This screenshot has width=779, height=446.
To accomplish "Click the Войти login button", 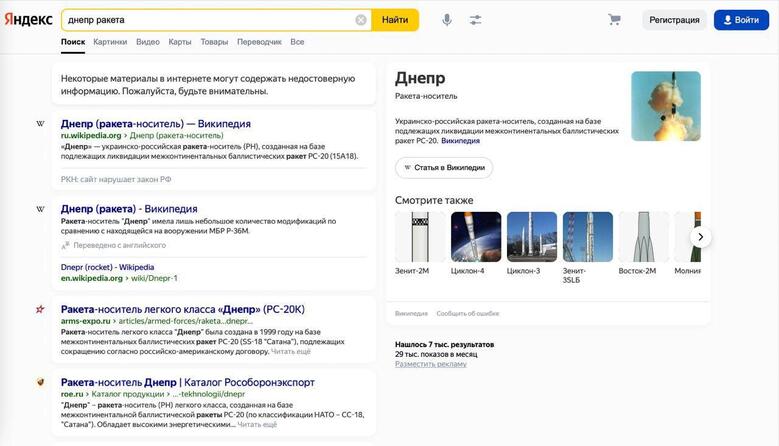I will 741,20.
